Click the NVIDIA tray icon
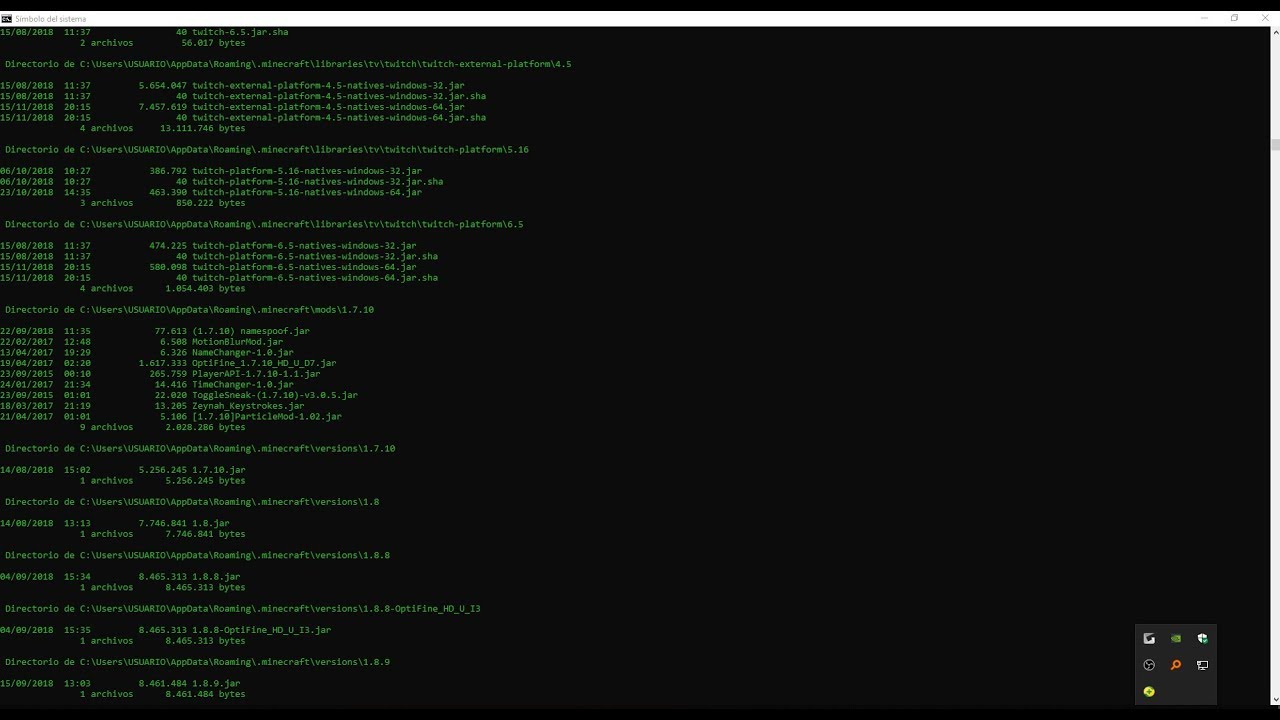 click(x=1176, y=638)
